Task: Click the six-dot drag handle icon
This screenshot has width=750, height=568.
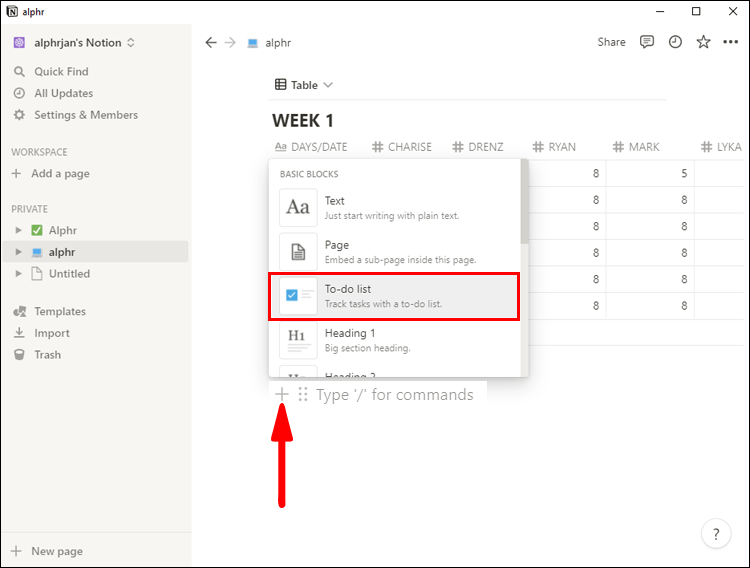Action: tap(303, 395)
